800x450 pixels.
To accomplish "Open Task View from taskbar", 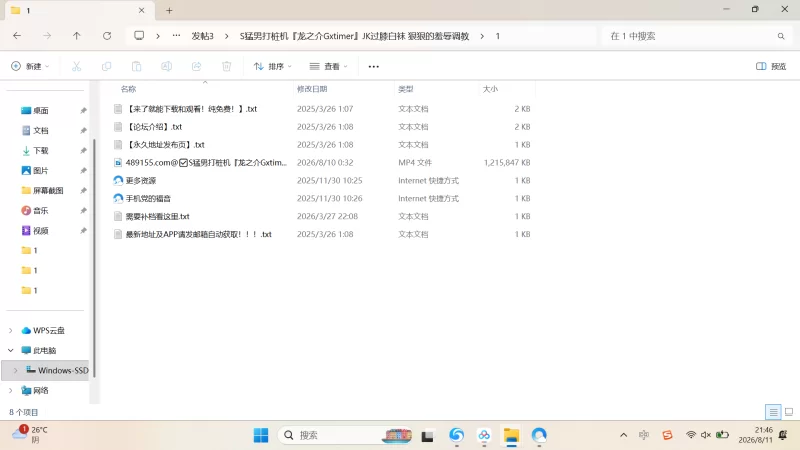I will pyautogui.click(x=428, y=436).
